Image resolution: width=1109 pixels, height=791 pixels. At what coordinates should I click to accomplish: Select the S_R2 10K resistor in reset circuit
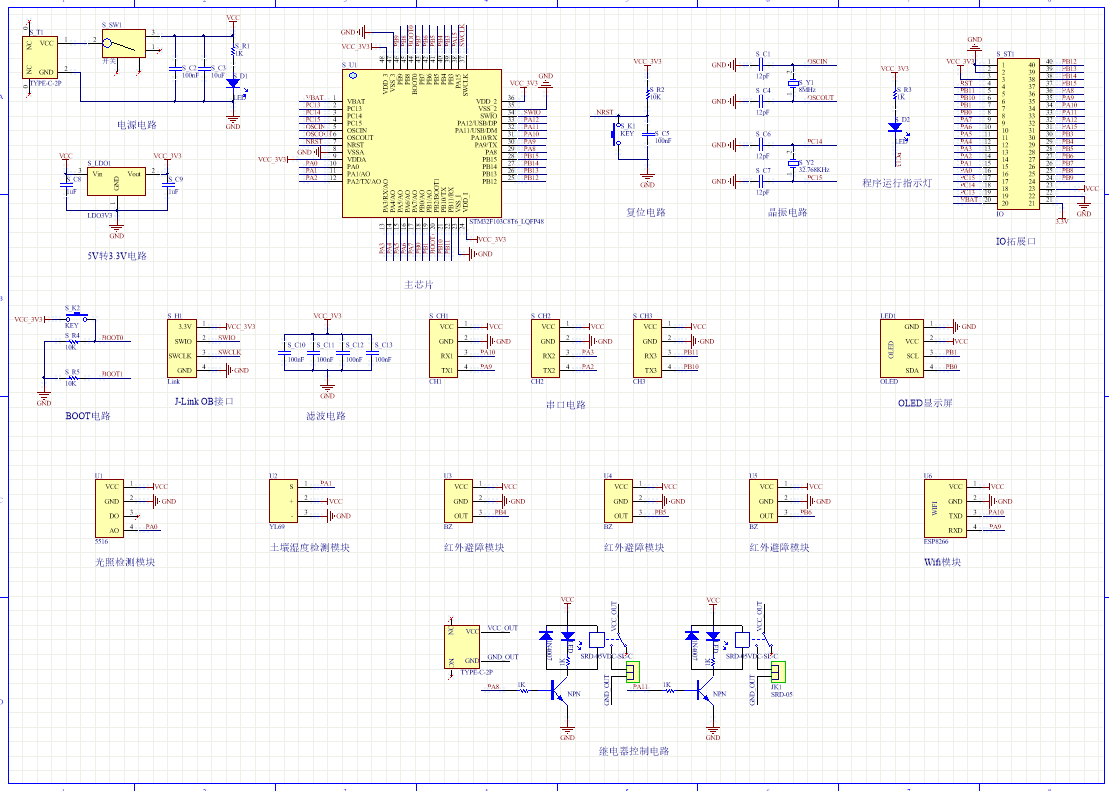tap(648, 94)
